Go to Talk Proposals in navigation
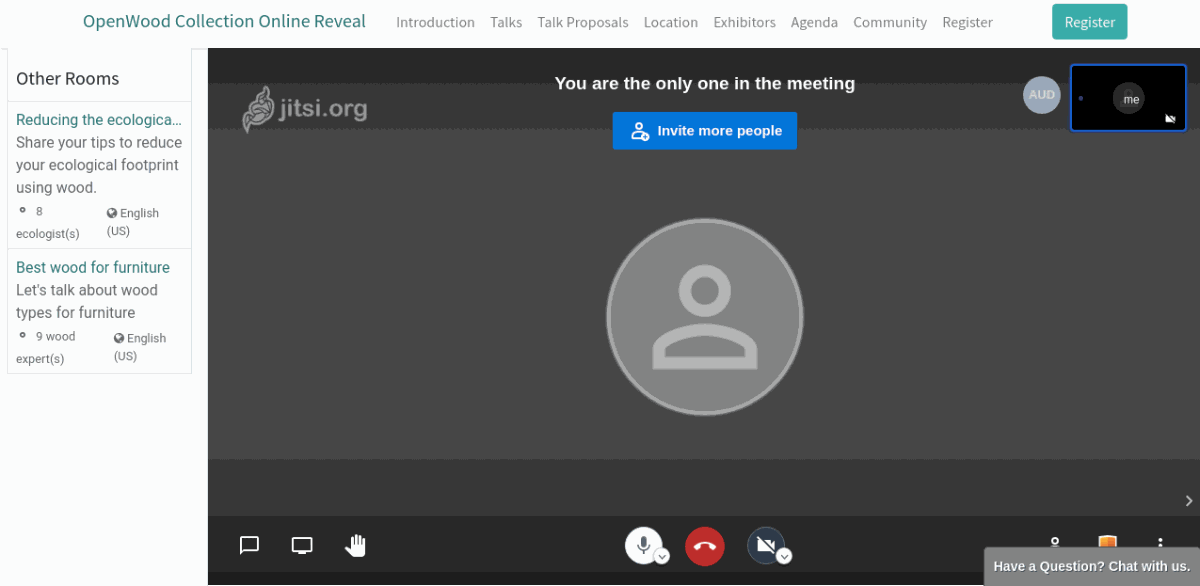Image resolution: width=1200 pixels, height=586 pixels. tap(582, 22)
